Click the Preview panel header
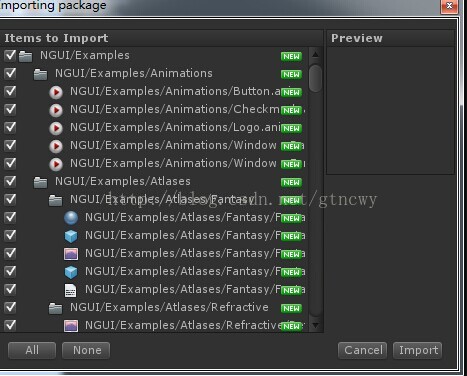The height and width of the screenshot is (376, 467). 357,38
